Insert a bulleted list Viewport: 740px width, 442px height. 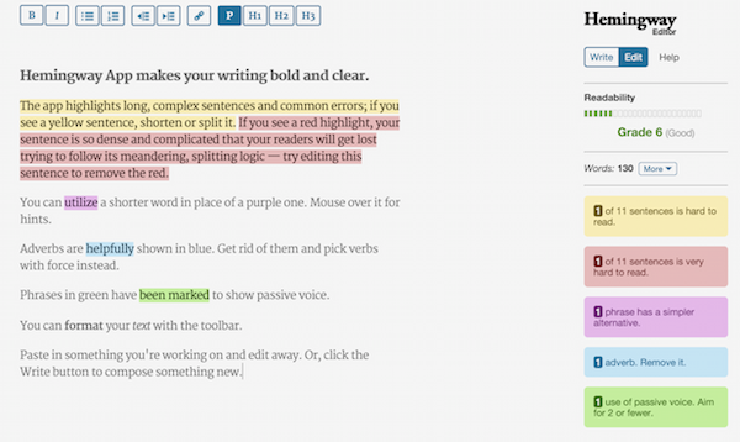(x=87, y=16)
